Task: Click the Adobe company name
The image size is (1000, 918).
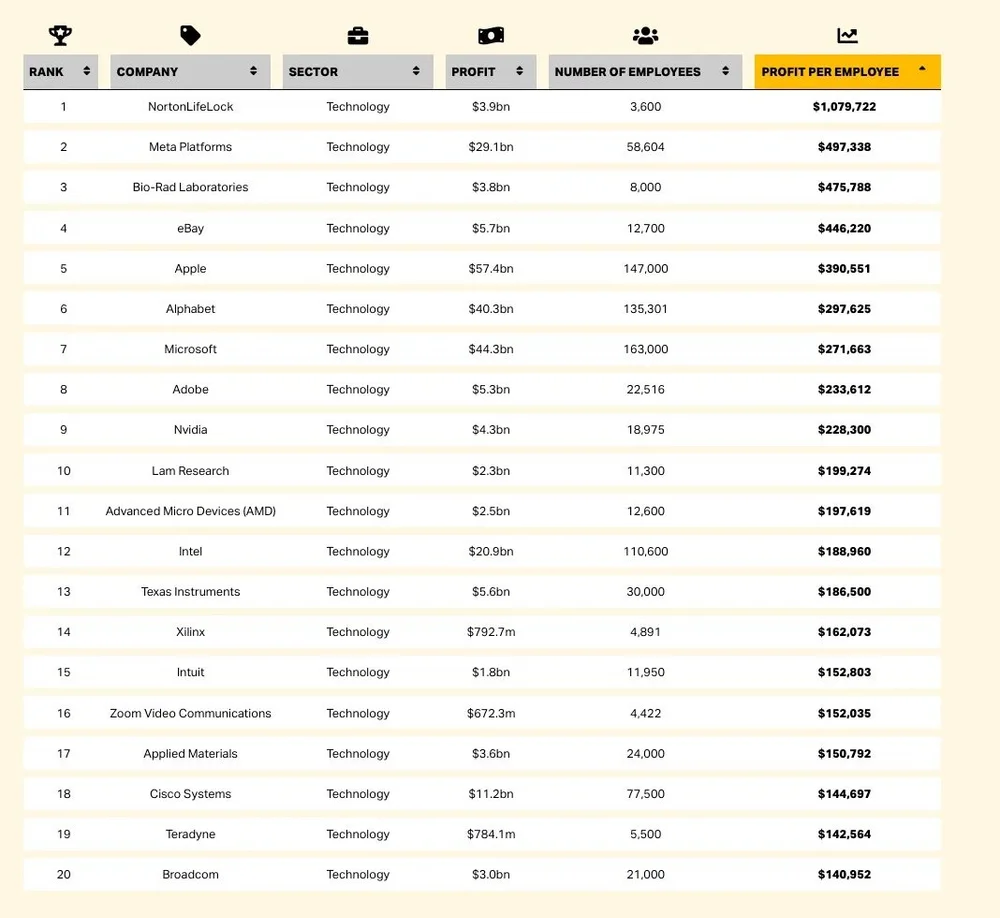Action: point(190,389)
